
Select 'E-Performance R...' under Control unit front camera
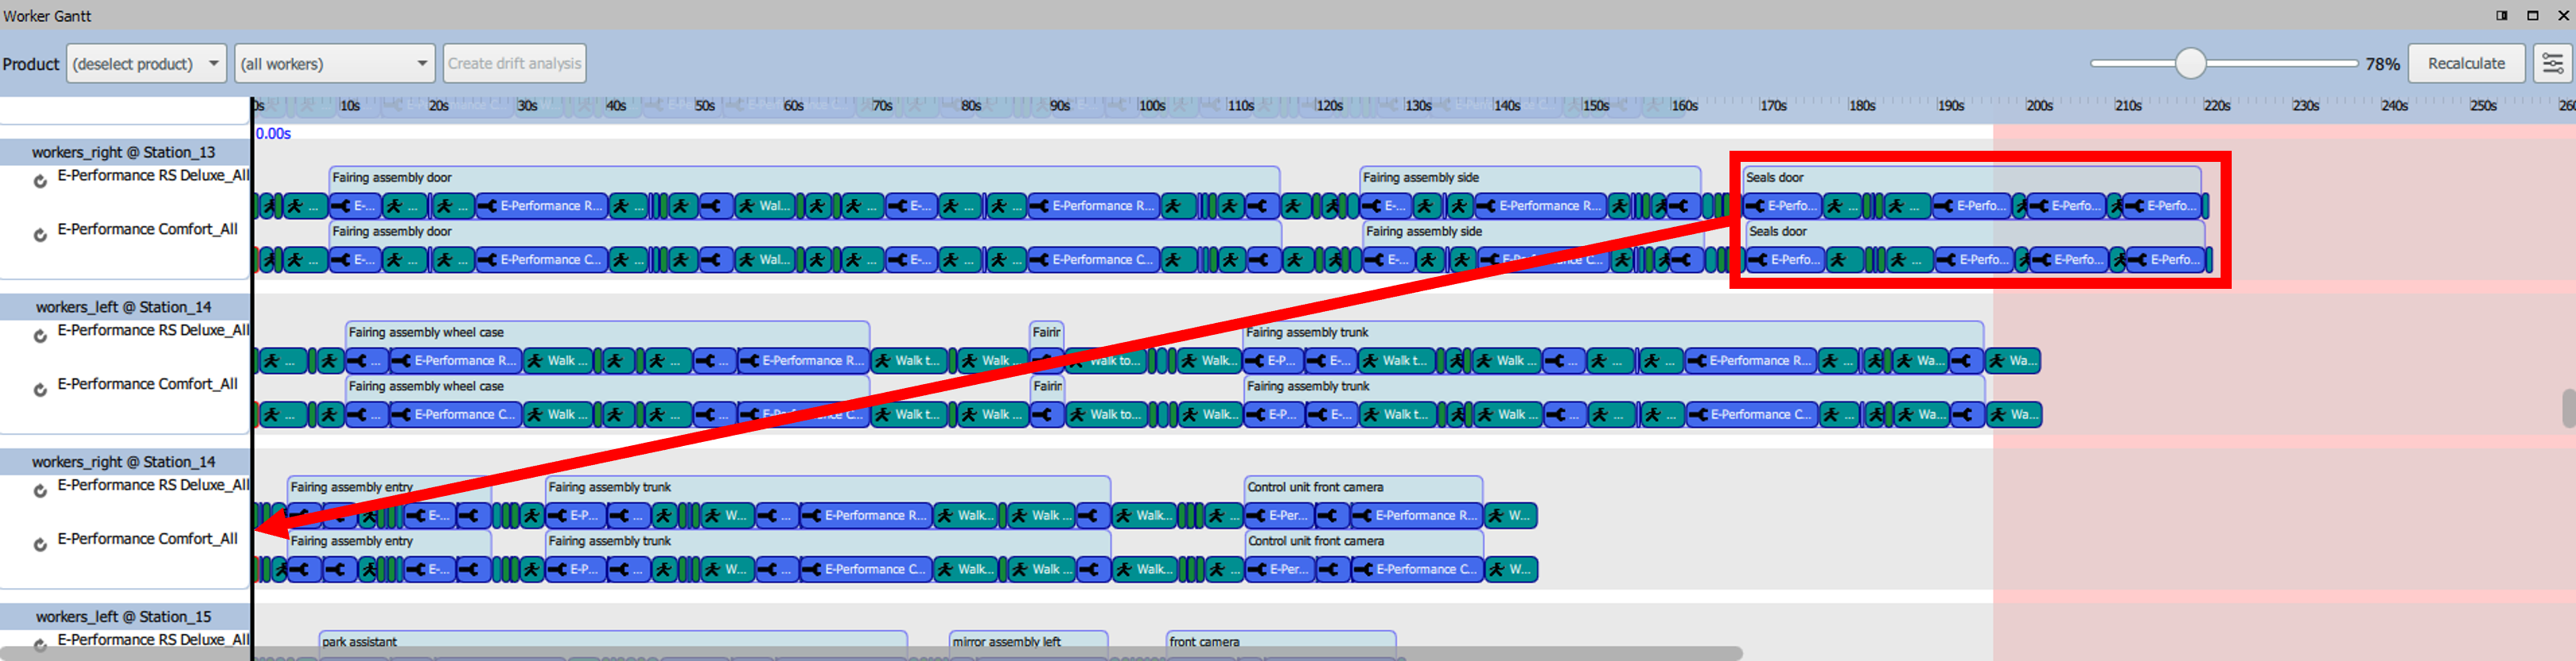[1416, 516]
